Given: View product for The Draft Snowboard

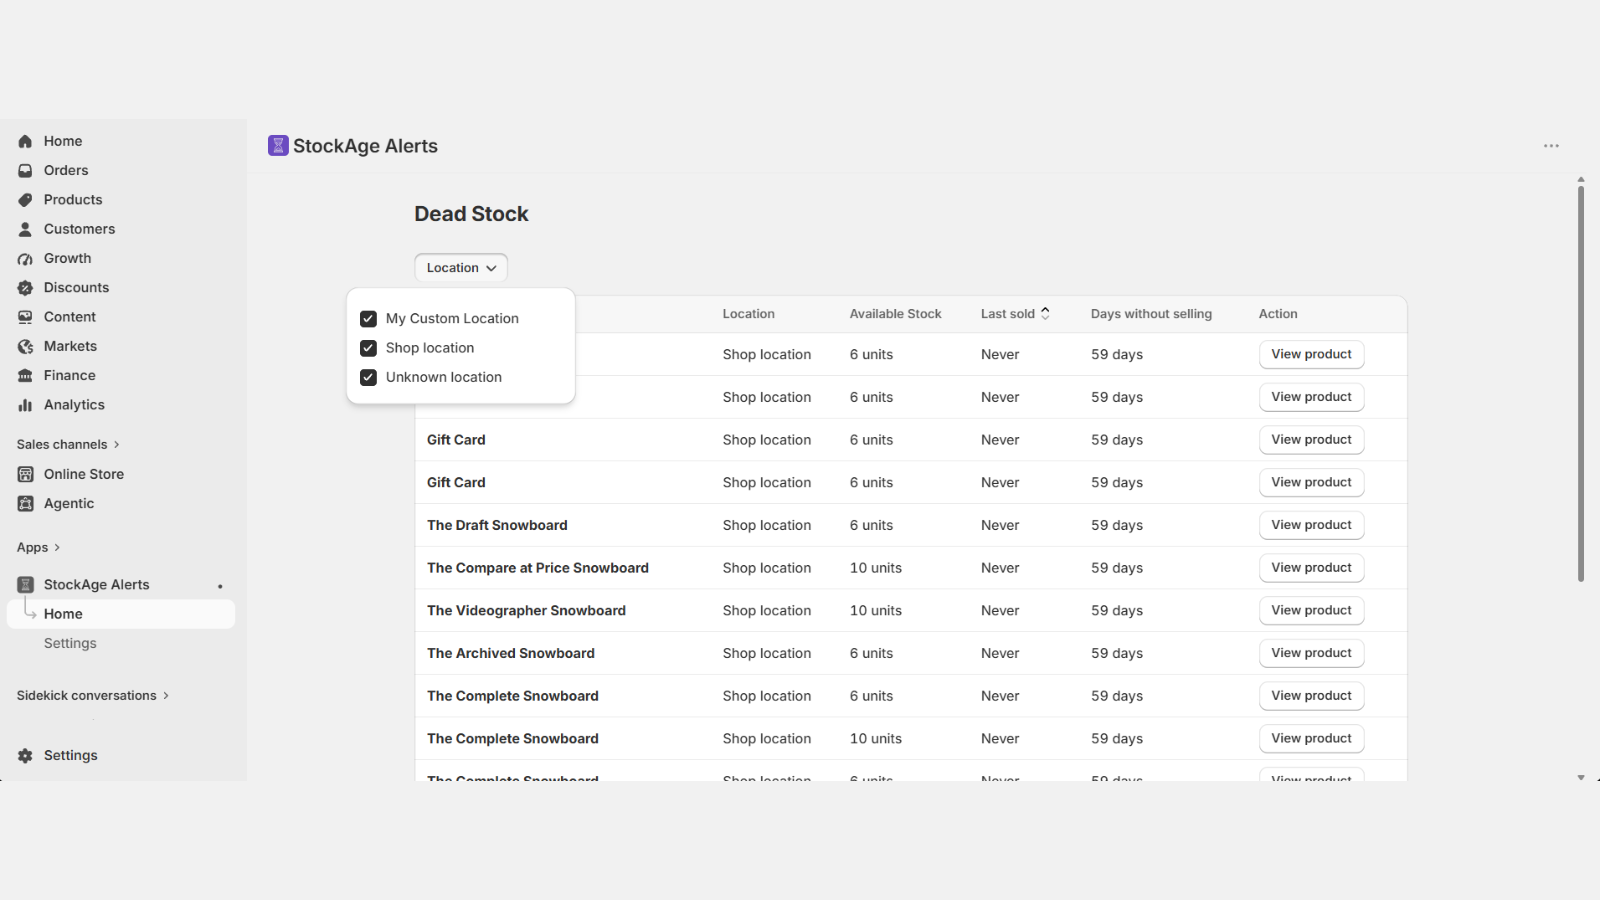Looking at the screenshot, I should pyautogui.click(x=1311, y=525).
